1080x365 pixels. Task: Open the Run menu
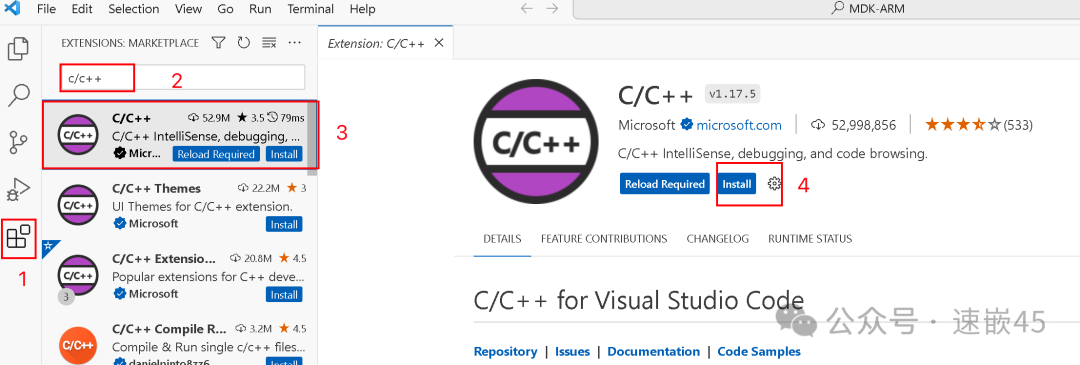pyautogui.click(x=260, y=10)
